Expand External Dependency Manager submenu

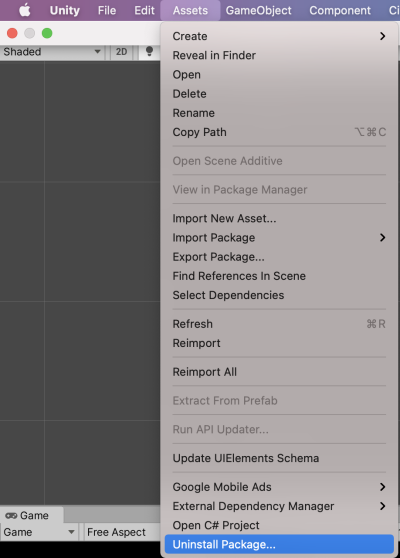tap(279, 506)
